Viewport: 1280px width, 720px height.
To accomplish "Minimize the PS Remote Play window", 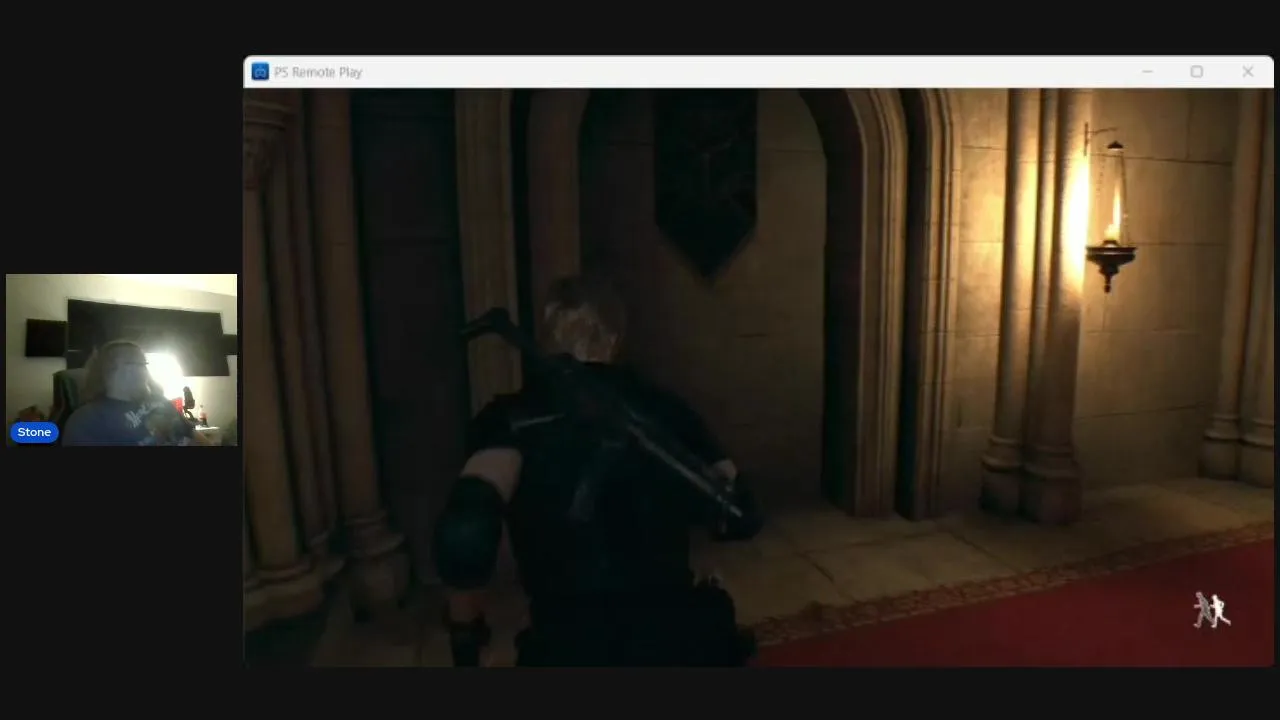I will tap(1147, 72).
